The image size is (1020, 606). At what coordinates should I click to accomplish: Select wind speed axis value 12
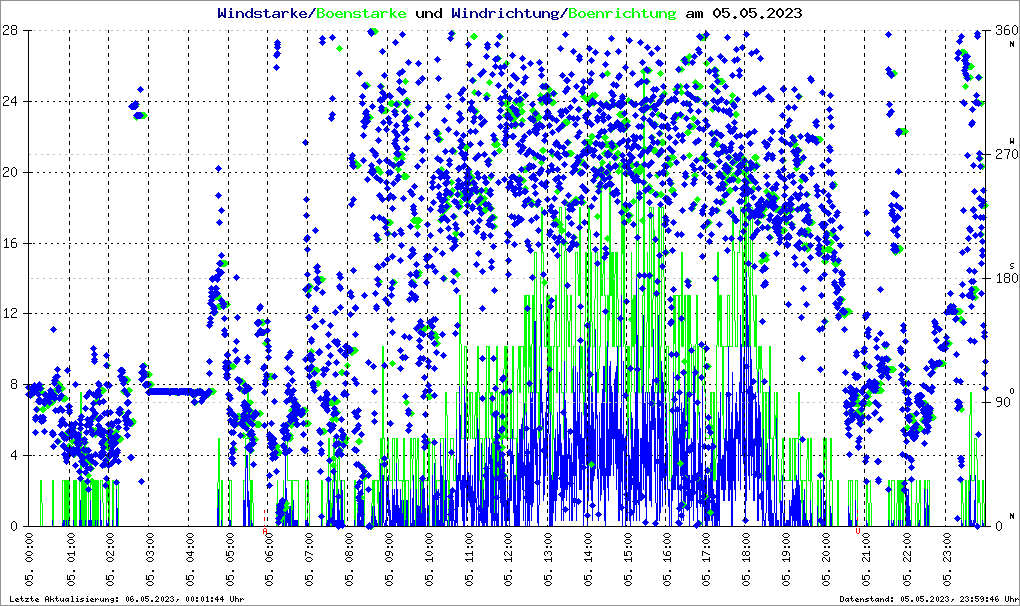point(10,313)
